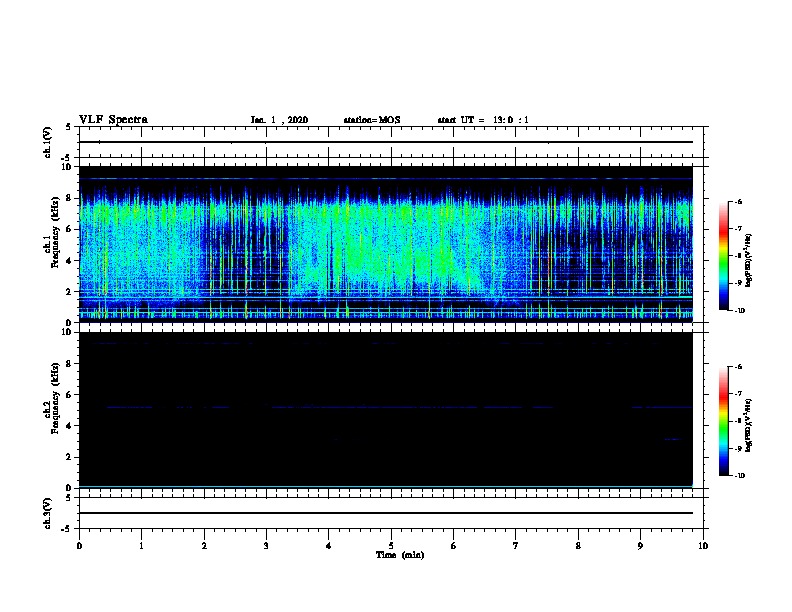Click ch.2 color bar tick "-9"

pos(738,448)
